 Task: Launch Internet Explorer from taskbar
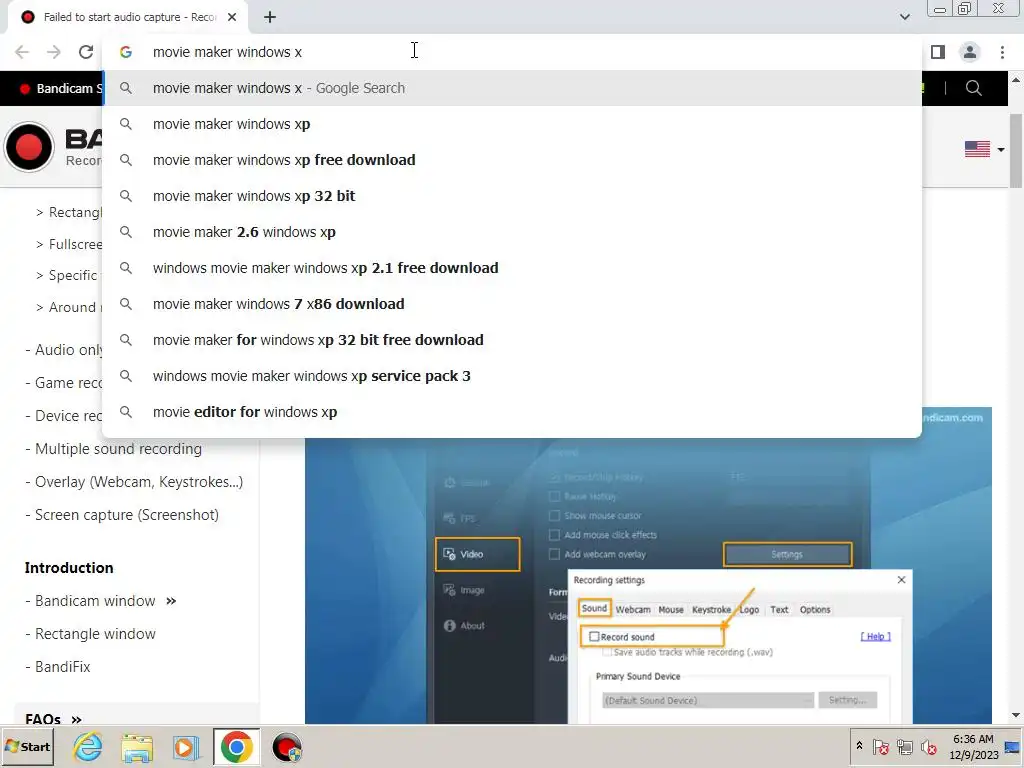point(88,747)
